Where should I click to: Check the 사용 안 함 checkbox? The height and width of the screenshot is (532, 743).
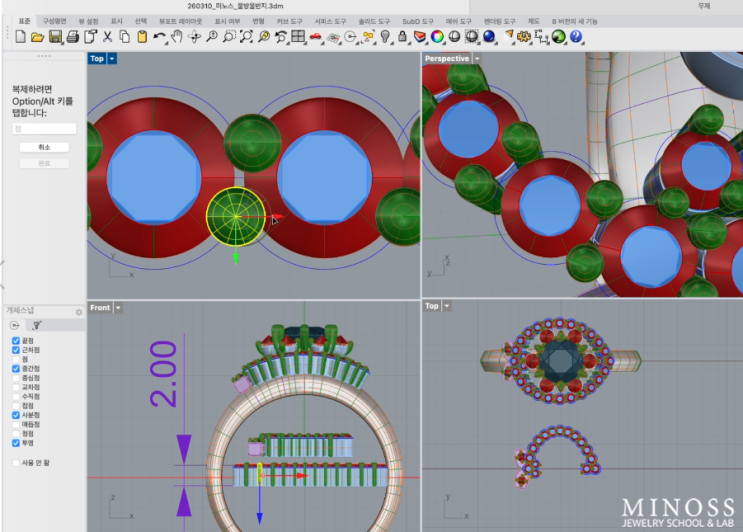[15, 463]
